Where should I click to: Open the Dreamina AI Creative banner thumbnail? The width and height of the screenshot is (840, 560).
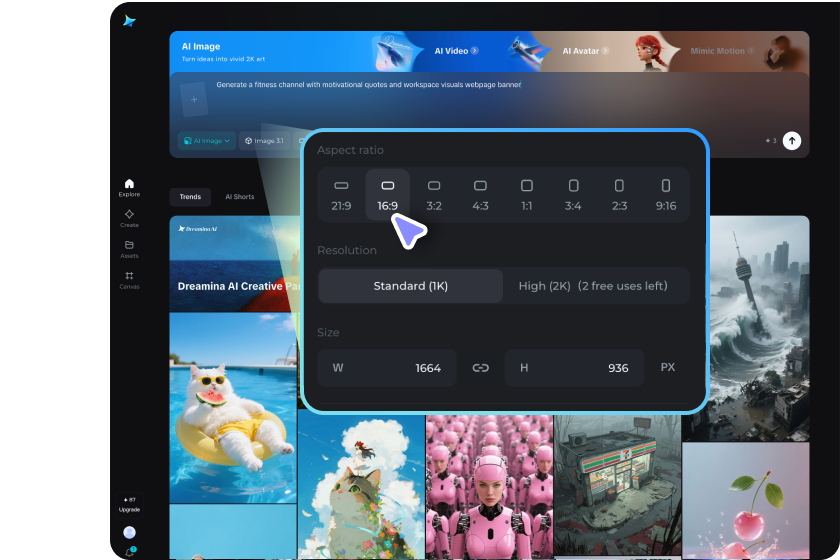click(x=235, y=264)
